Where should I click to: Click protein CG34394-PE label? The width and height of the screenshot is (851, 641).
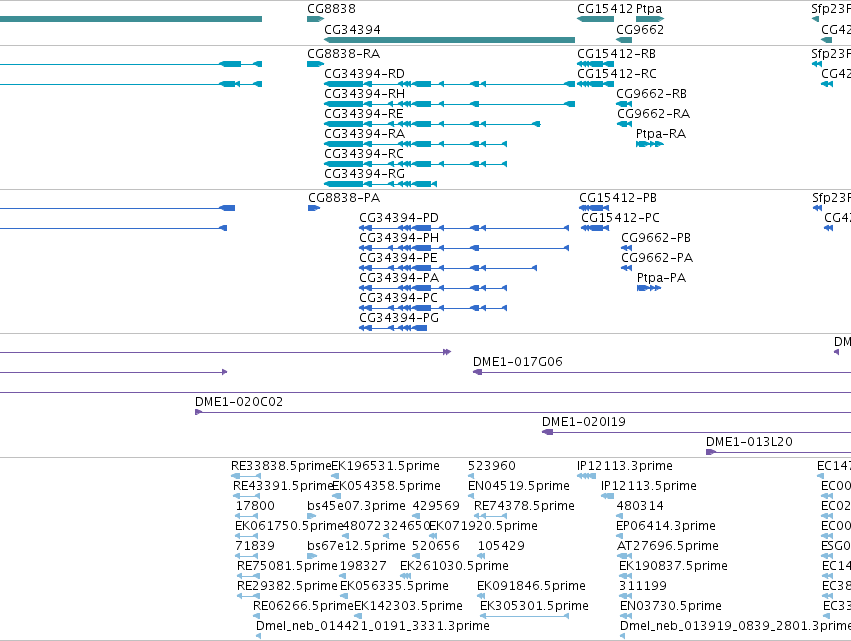pos(398,258)
